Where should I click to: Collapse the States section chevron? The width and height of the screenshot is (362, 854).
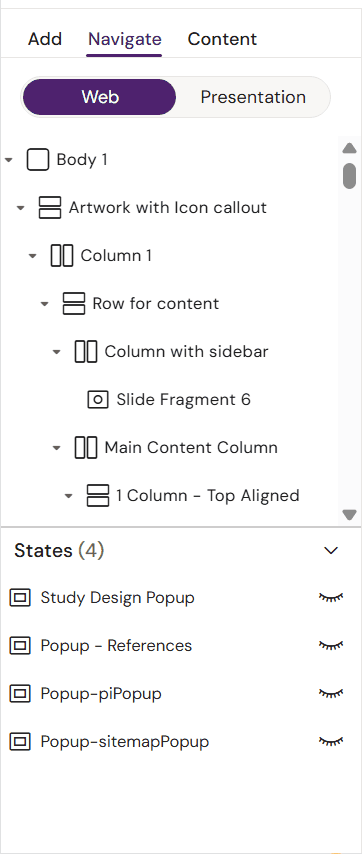click(x=331, y=551)
